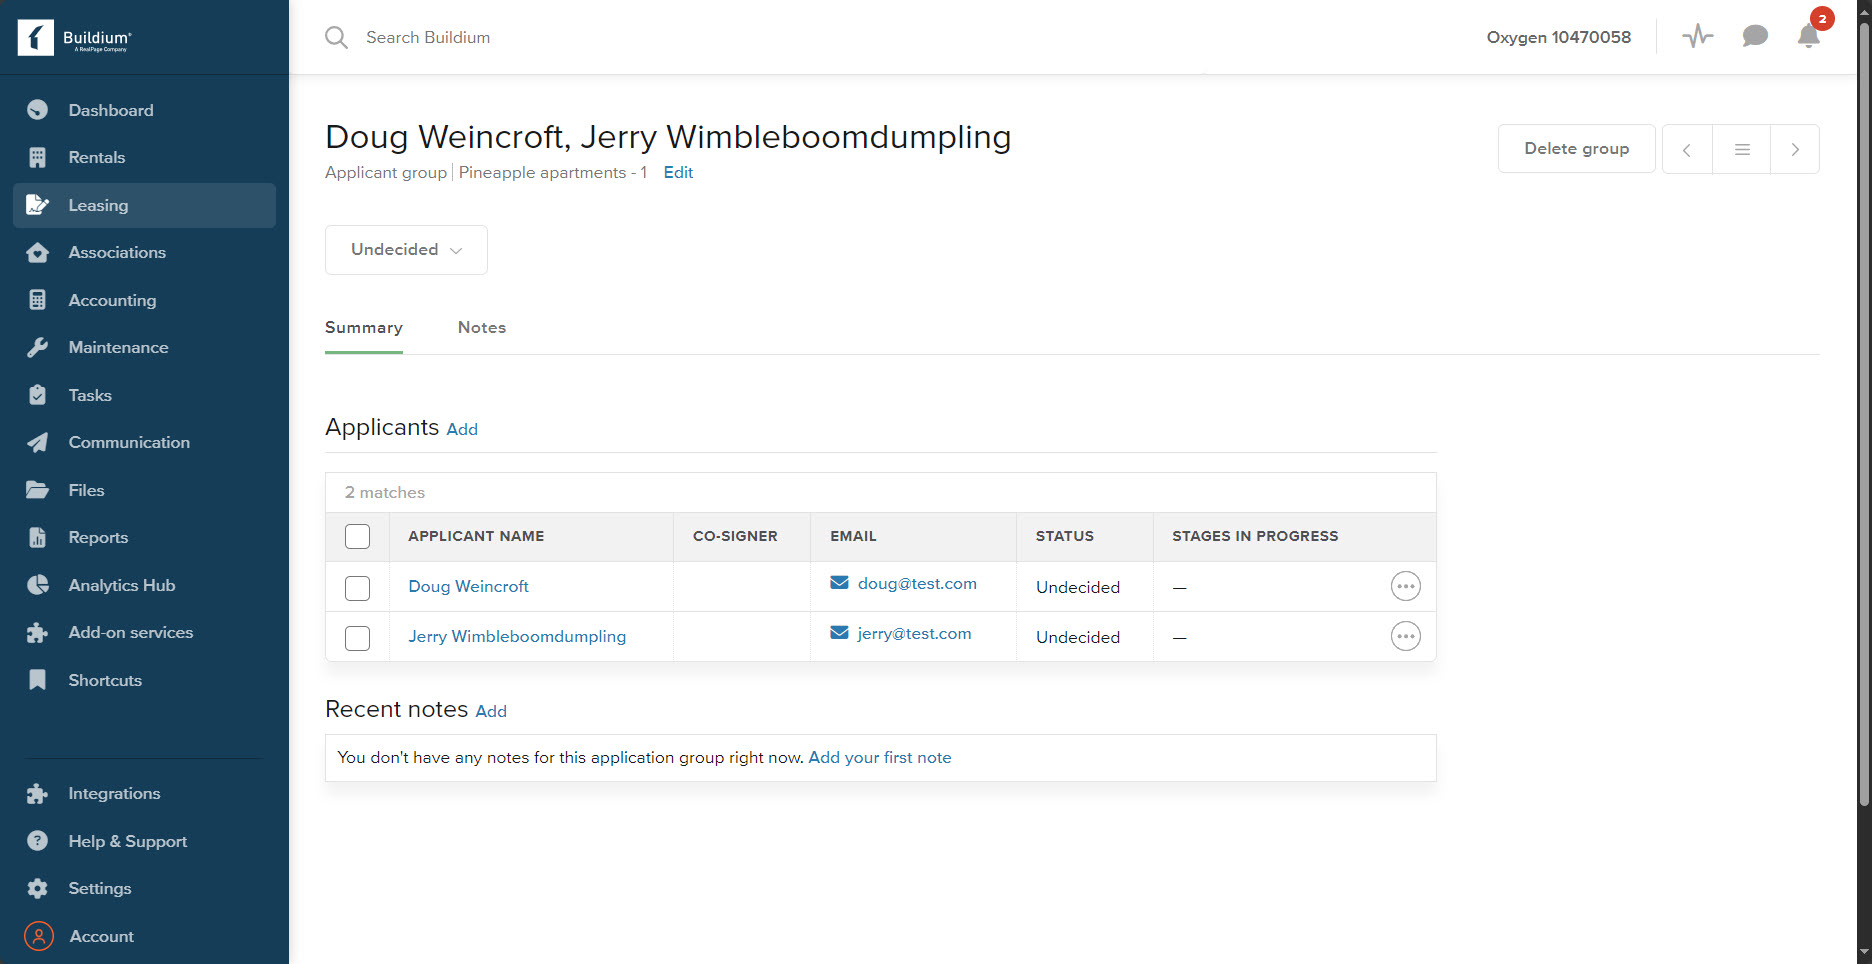Switch to the Notes tab
The width and height of the screenshot is (1872, 964).
click(482, 327)
